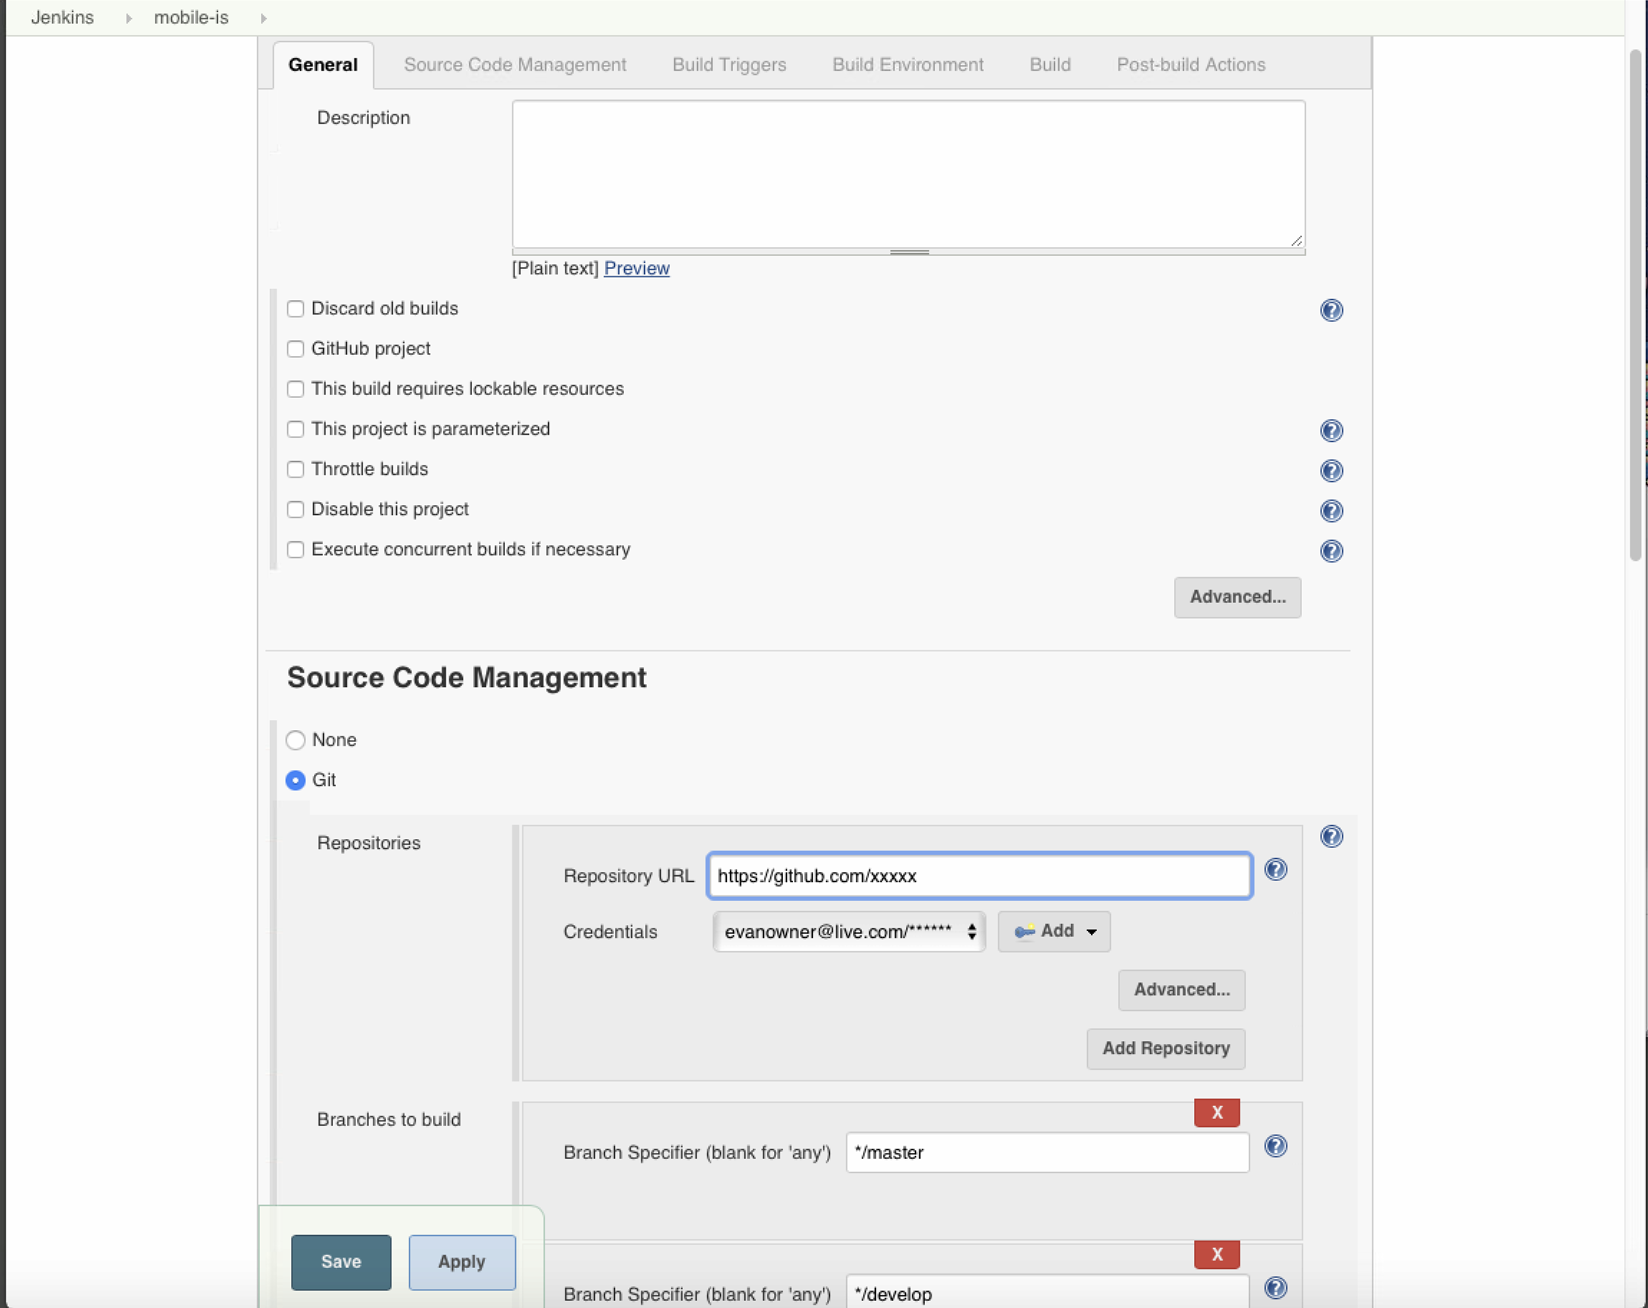Image resolution: width=1648 pixels, height=1308 pixels.
Task: Open help for Discard old builds
Action: [1331, 310]
